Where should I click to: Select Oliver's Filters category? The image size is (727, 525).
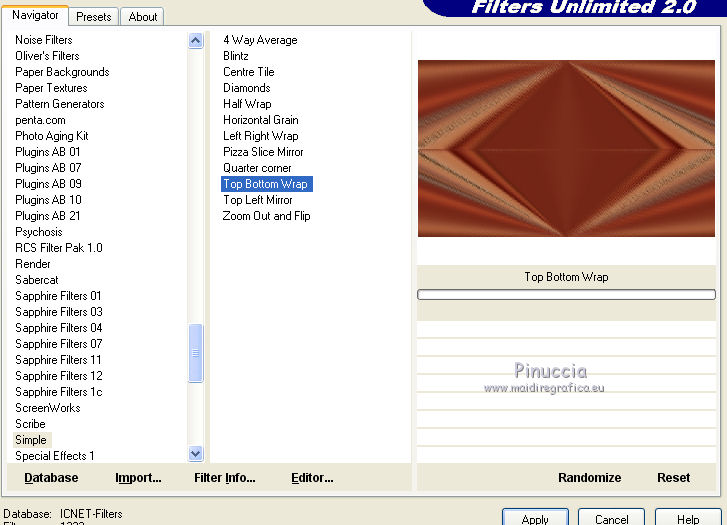47,56
